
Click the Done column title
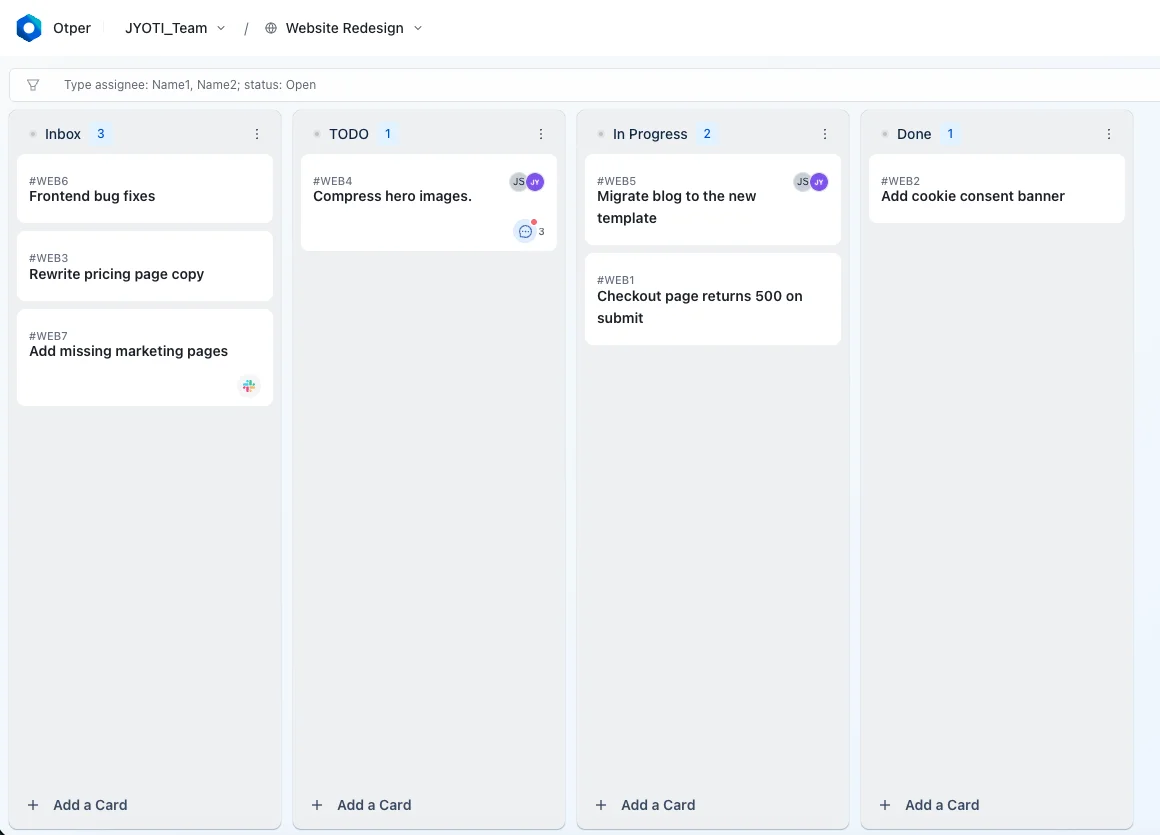(x=914, y=134)
